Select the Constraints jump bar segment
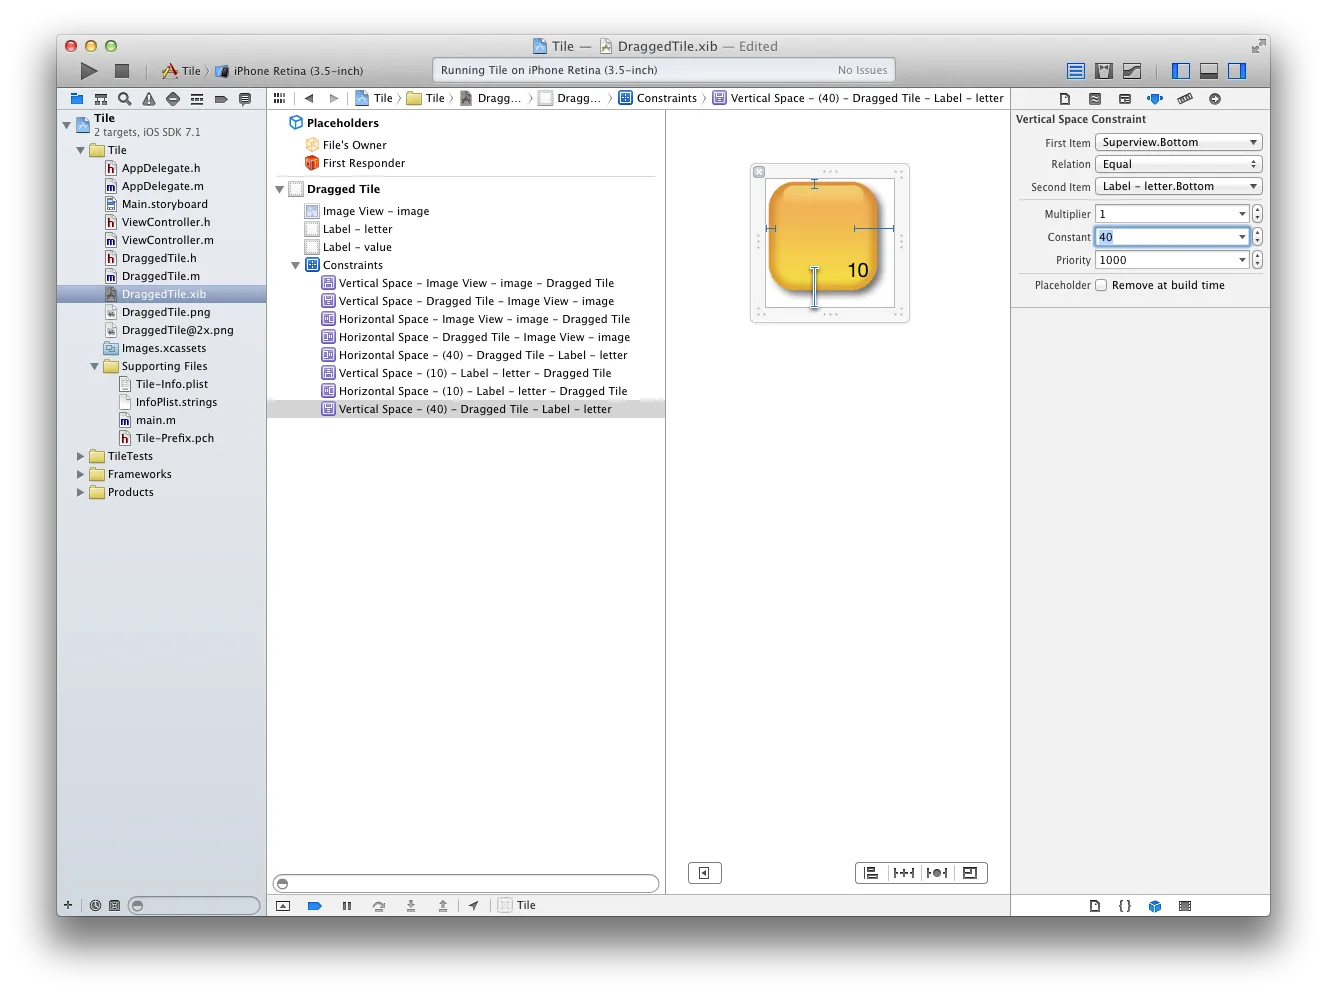This screenshot has width=1327, height=995. point(657,98)
